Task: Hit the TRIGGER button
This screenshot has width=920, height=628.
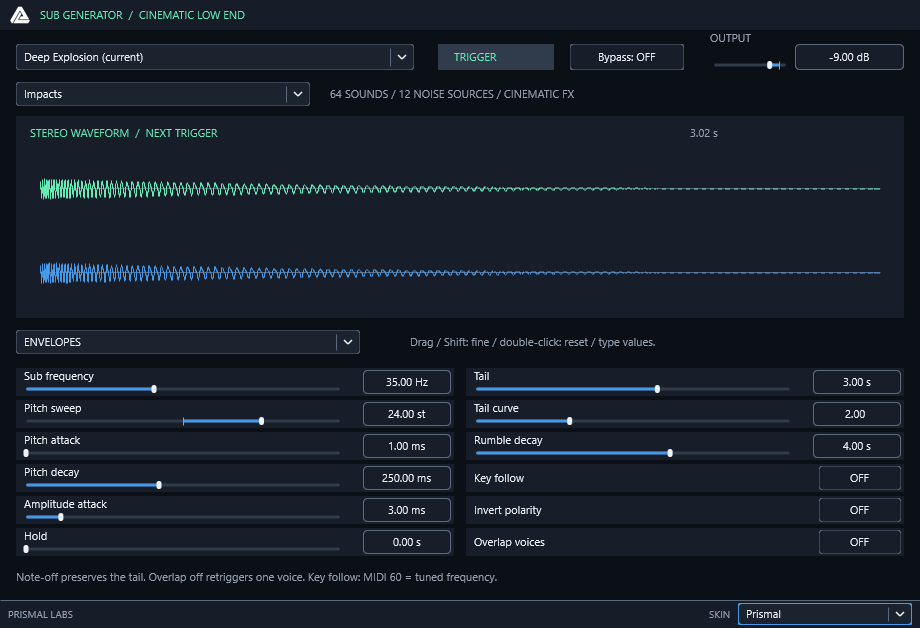Action: click(x=496, y=57)
